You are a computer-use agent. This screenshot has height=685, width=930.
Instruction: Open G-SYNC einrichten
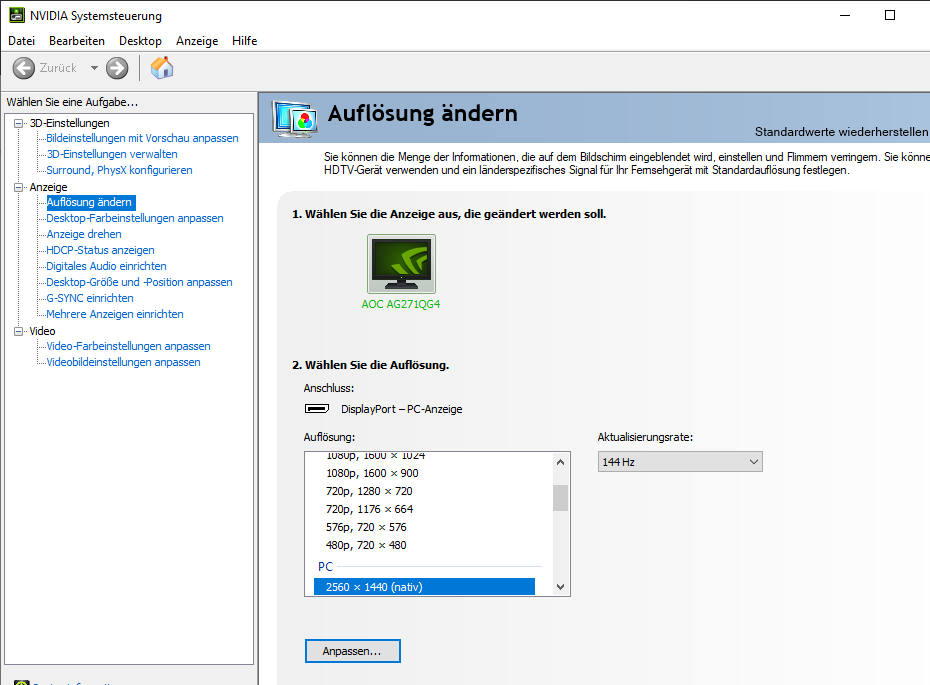click(x=90, y=298)
